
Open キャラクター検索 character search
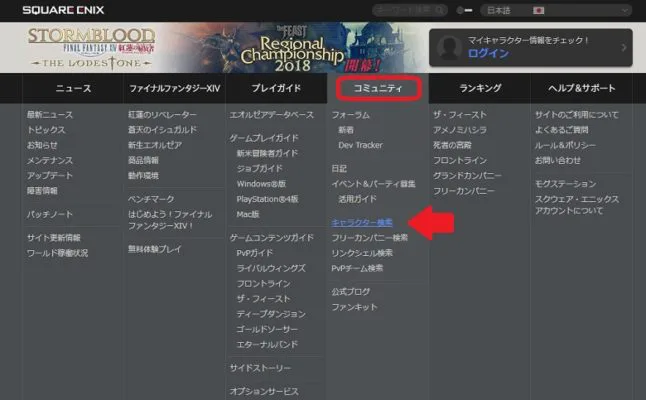(x=362, y=222)
